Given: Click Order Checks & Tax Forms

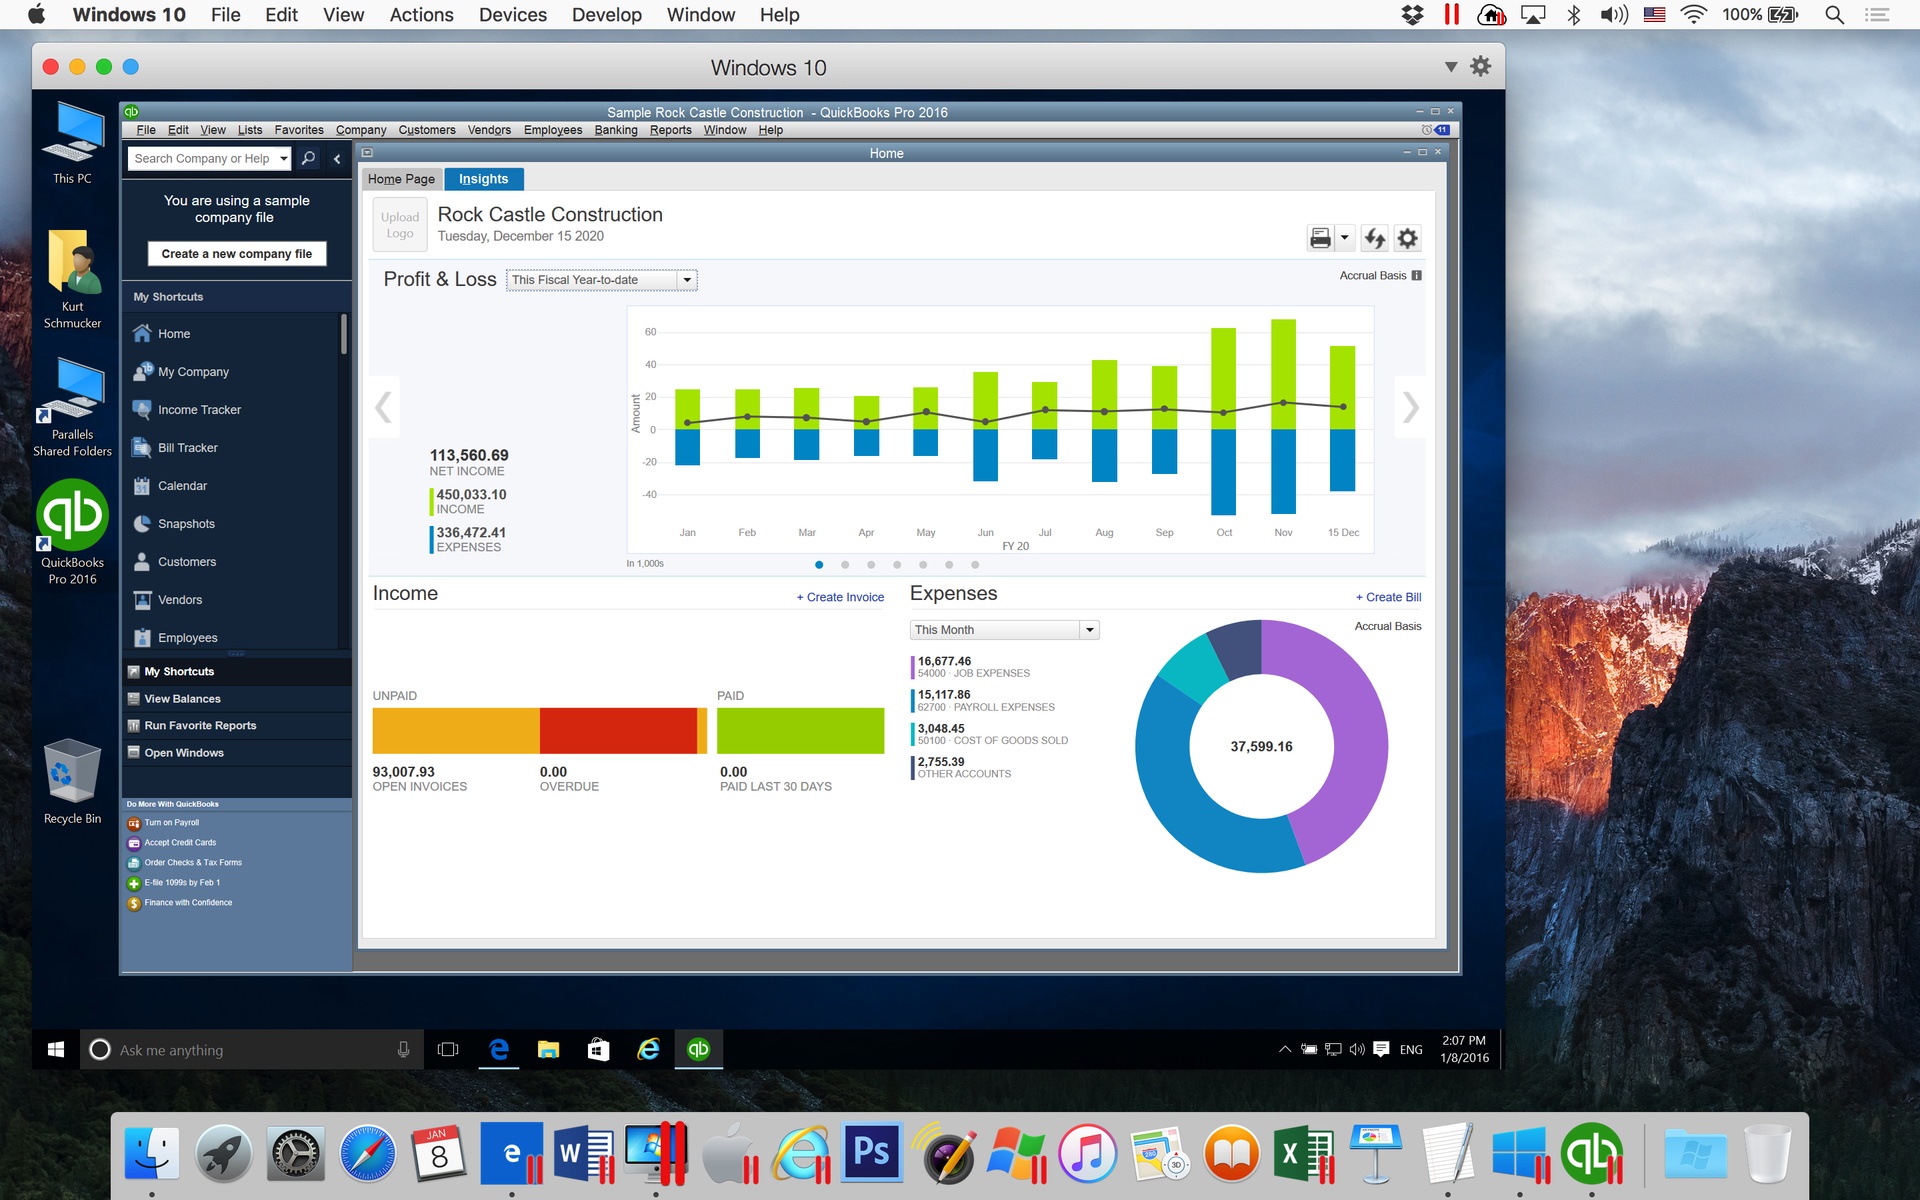Looking at the screenshot, I should [x=184, y=863].
